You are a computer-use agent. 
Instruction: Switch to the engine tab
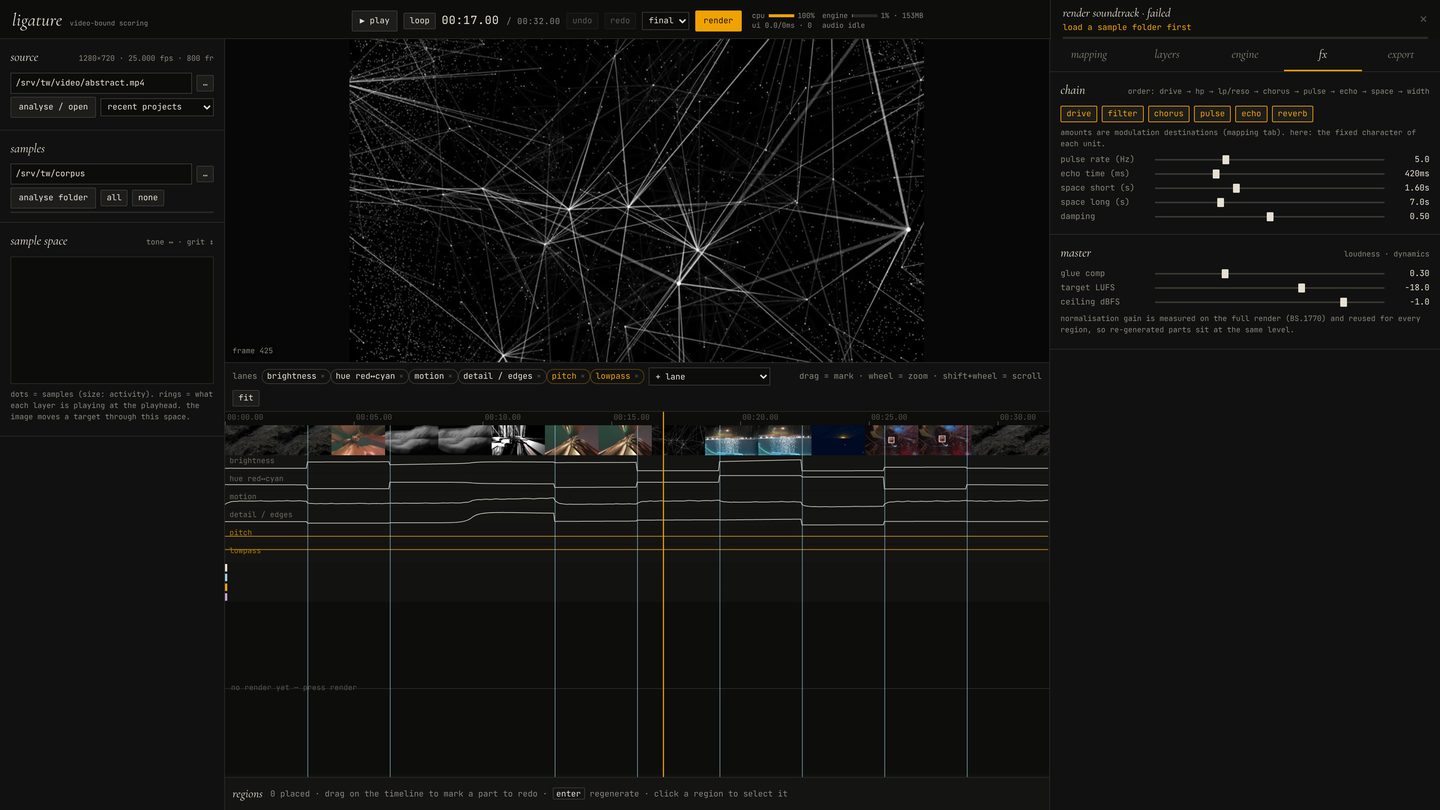(x=1245, y=55)
